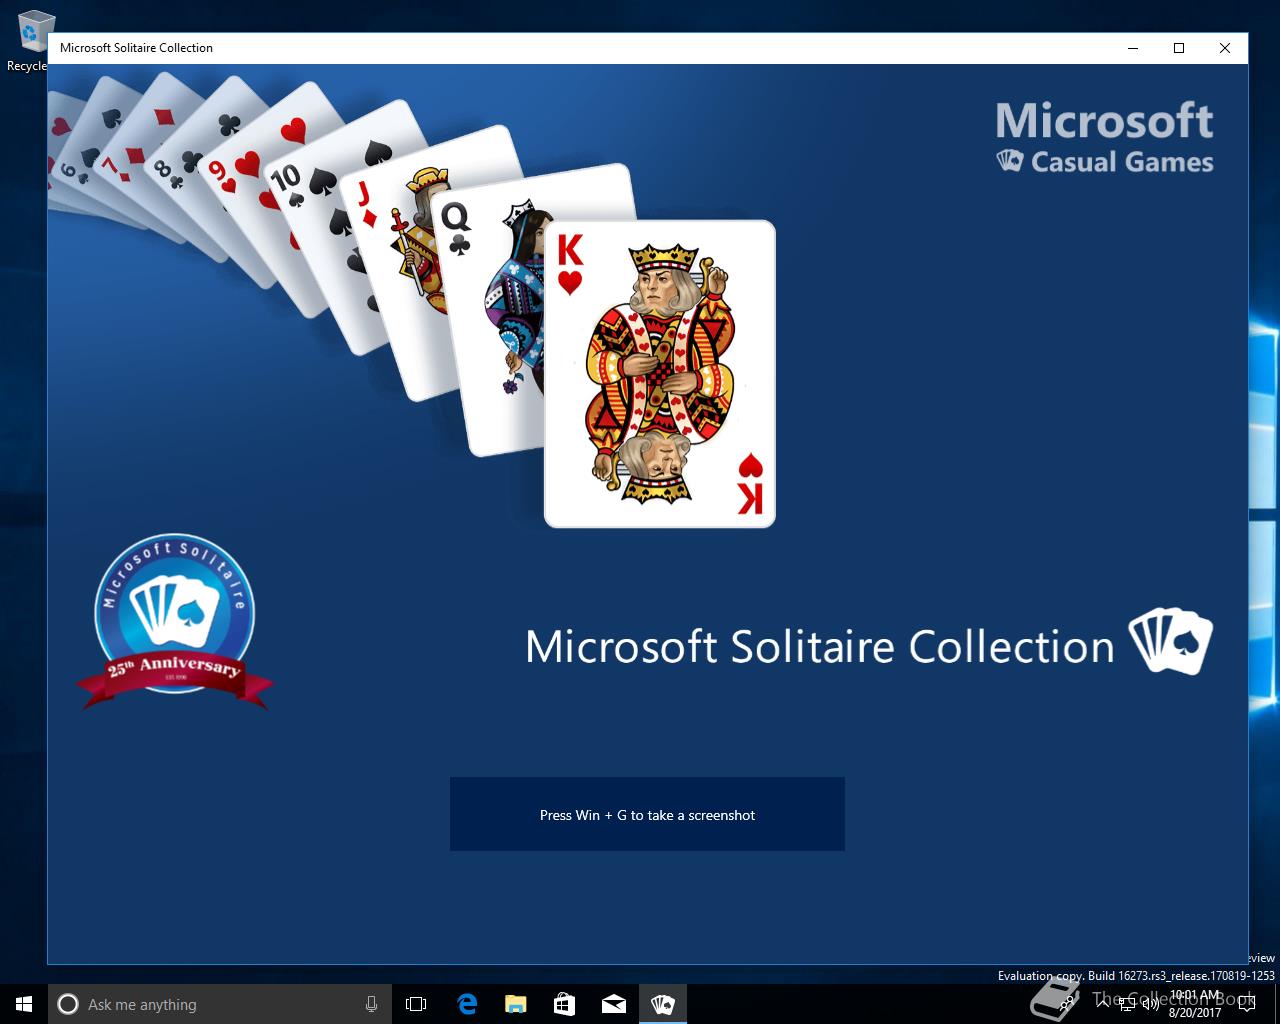This screenshot has height=1024, width=1280.
Task: Launch Microsoft Edge from the taskbar
Action: [467, 1004]
